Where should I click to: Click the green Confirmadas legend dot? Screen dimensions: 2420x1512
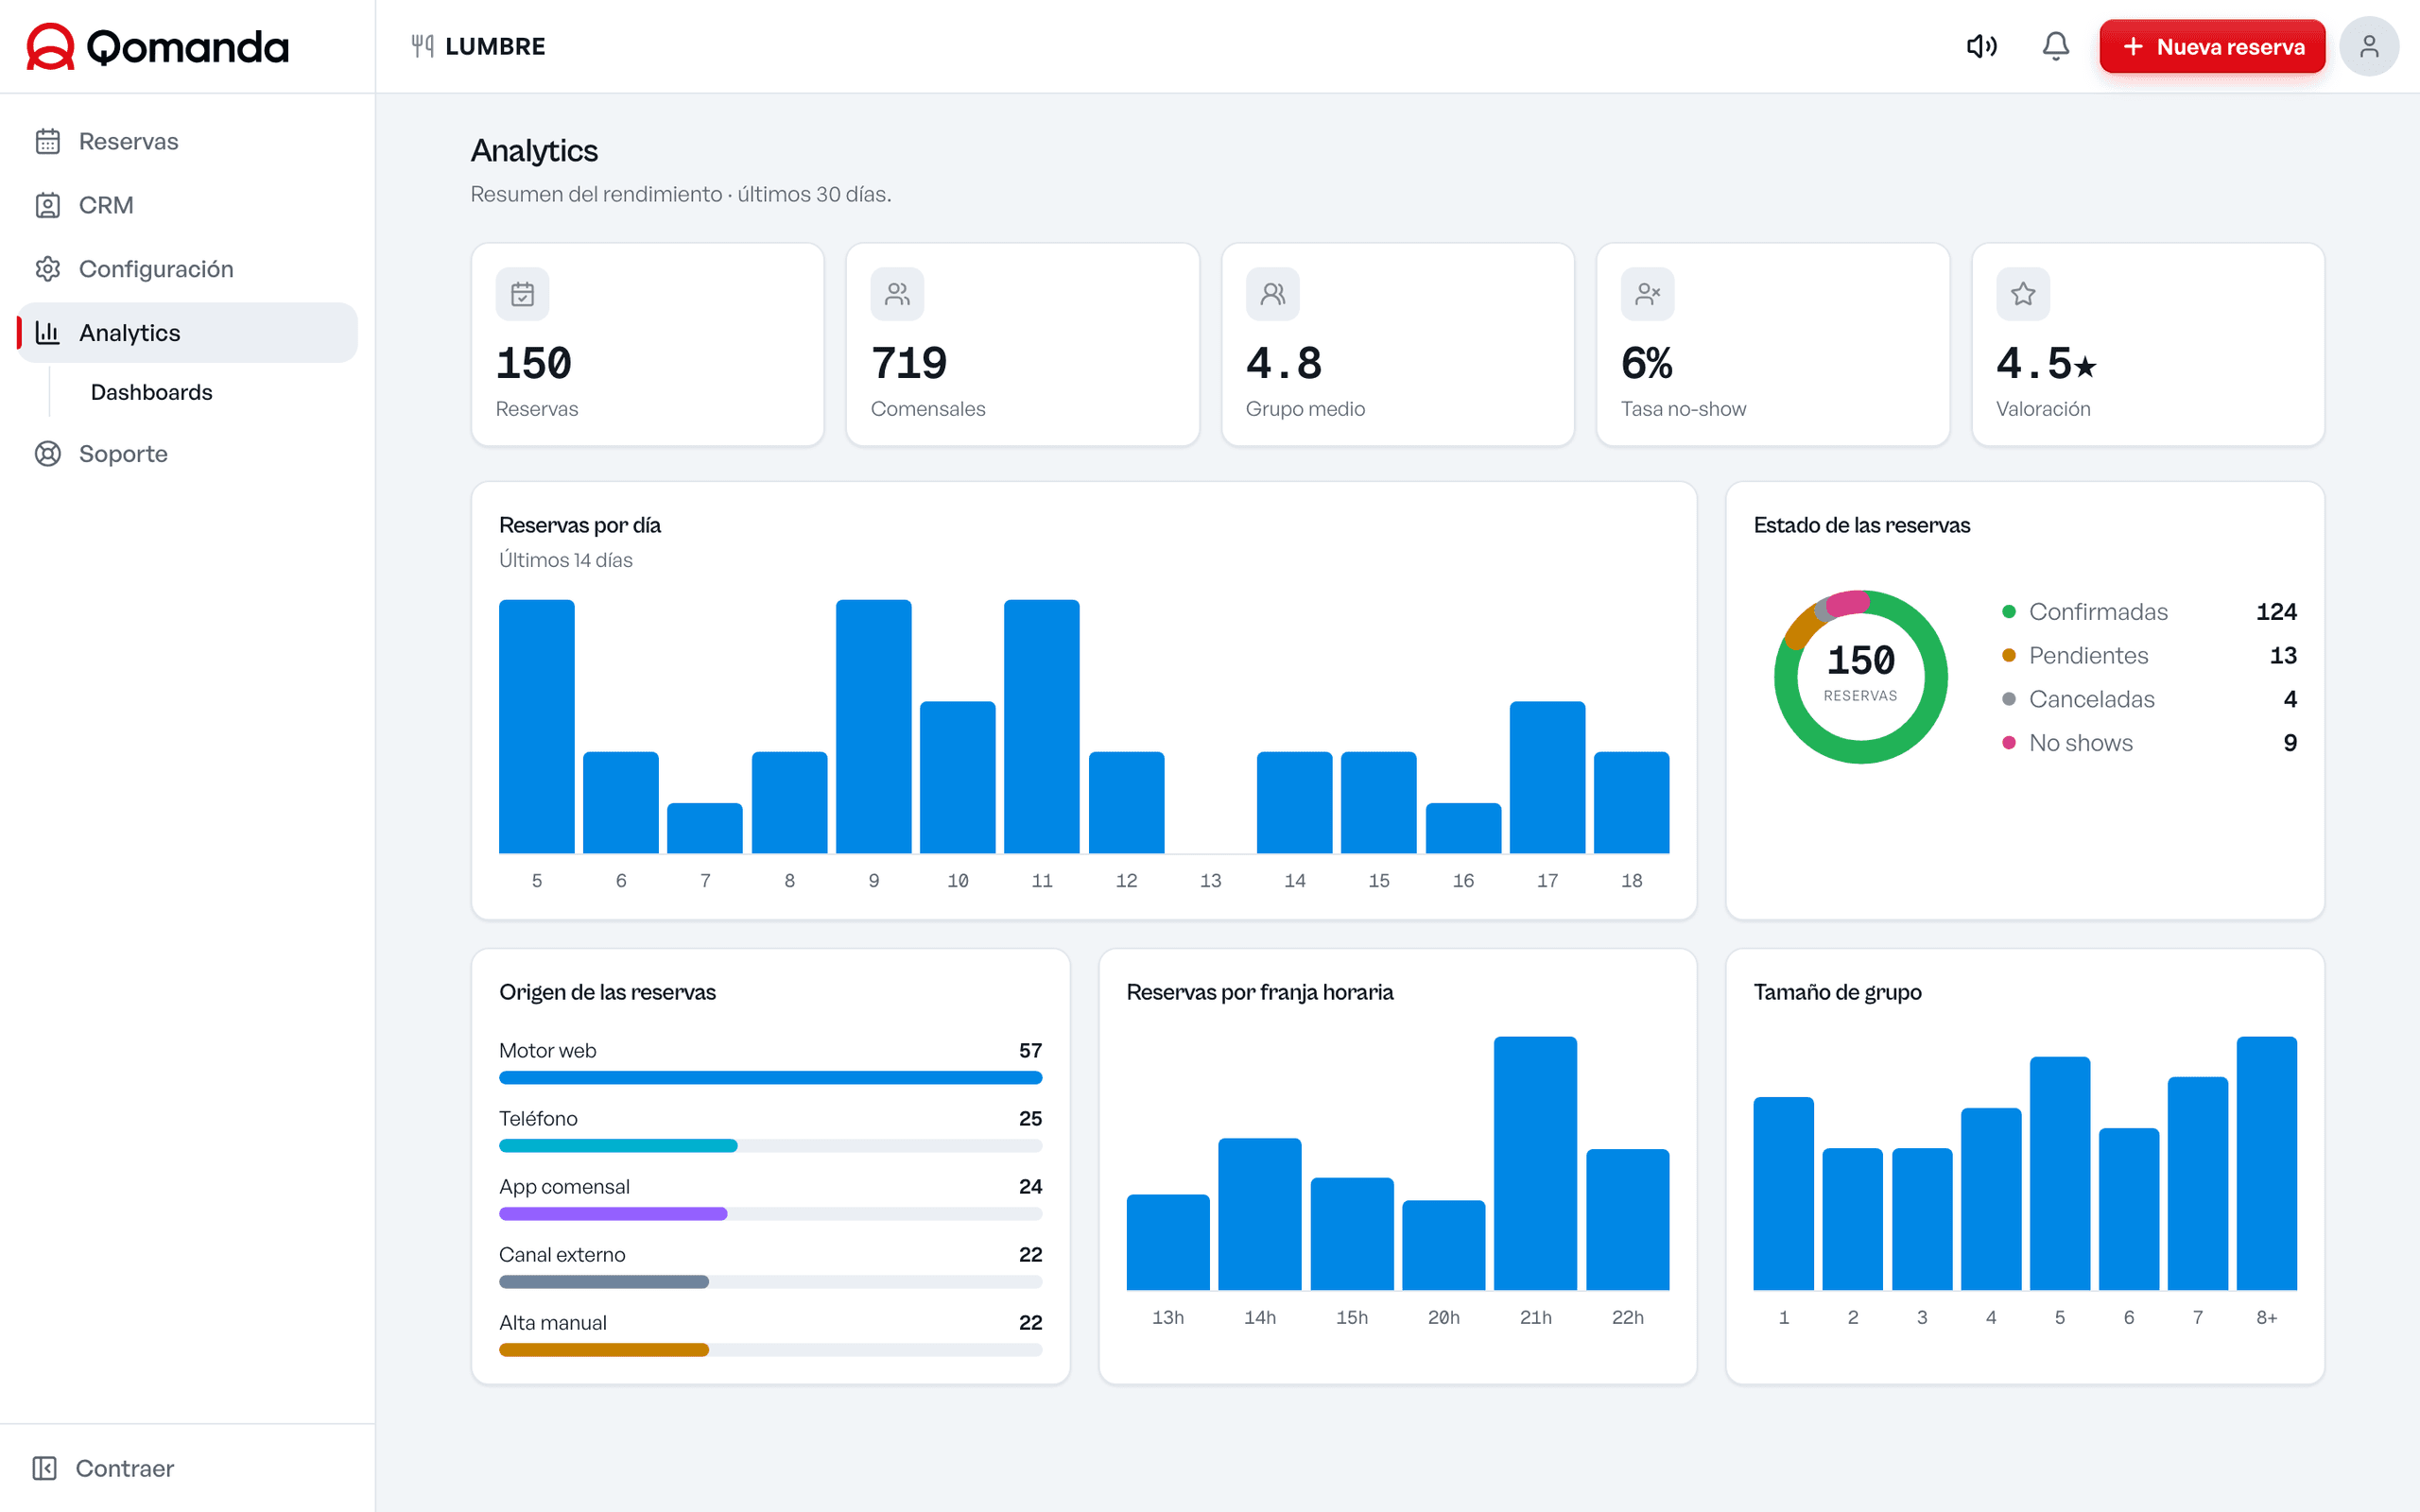(x=2009, y=612)
